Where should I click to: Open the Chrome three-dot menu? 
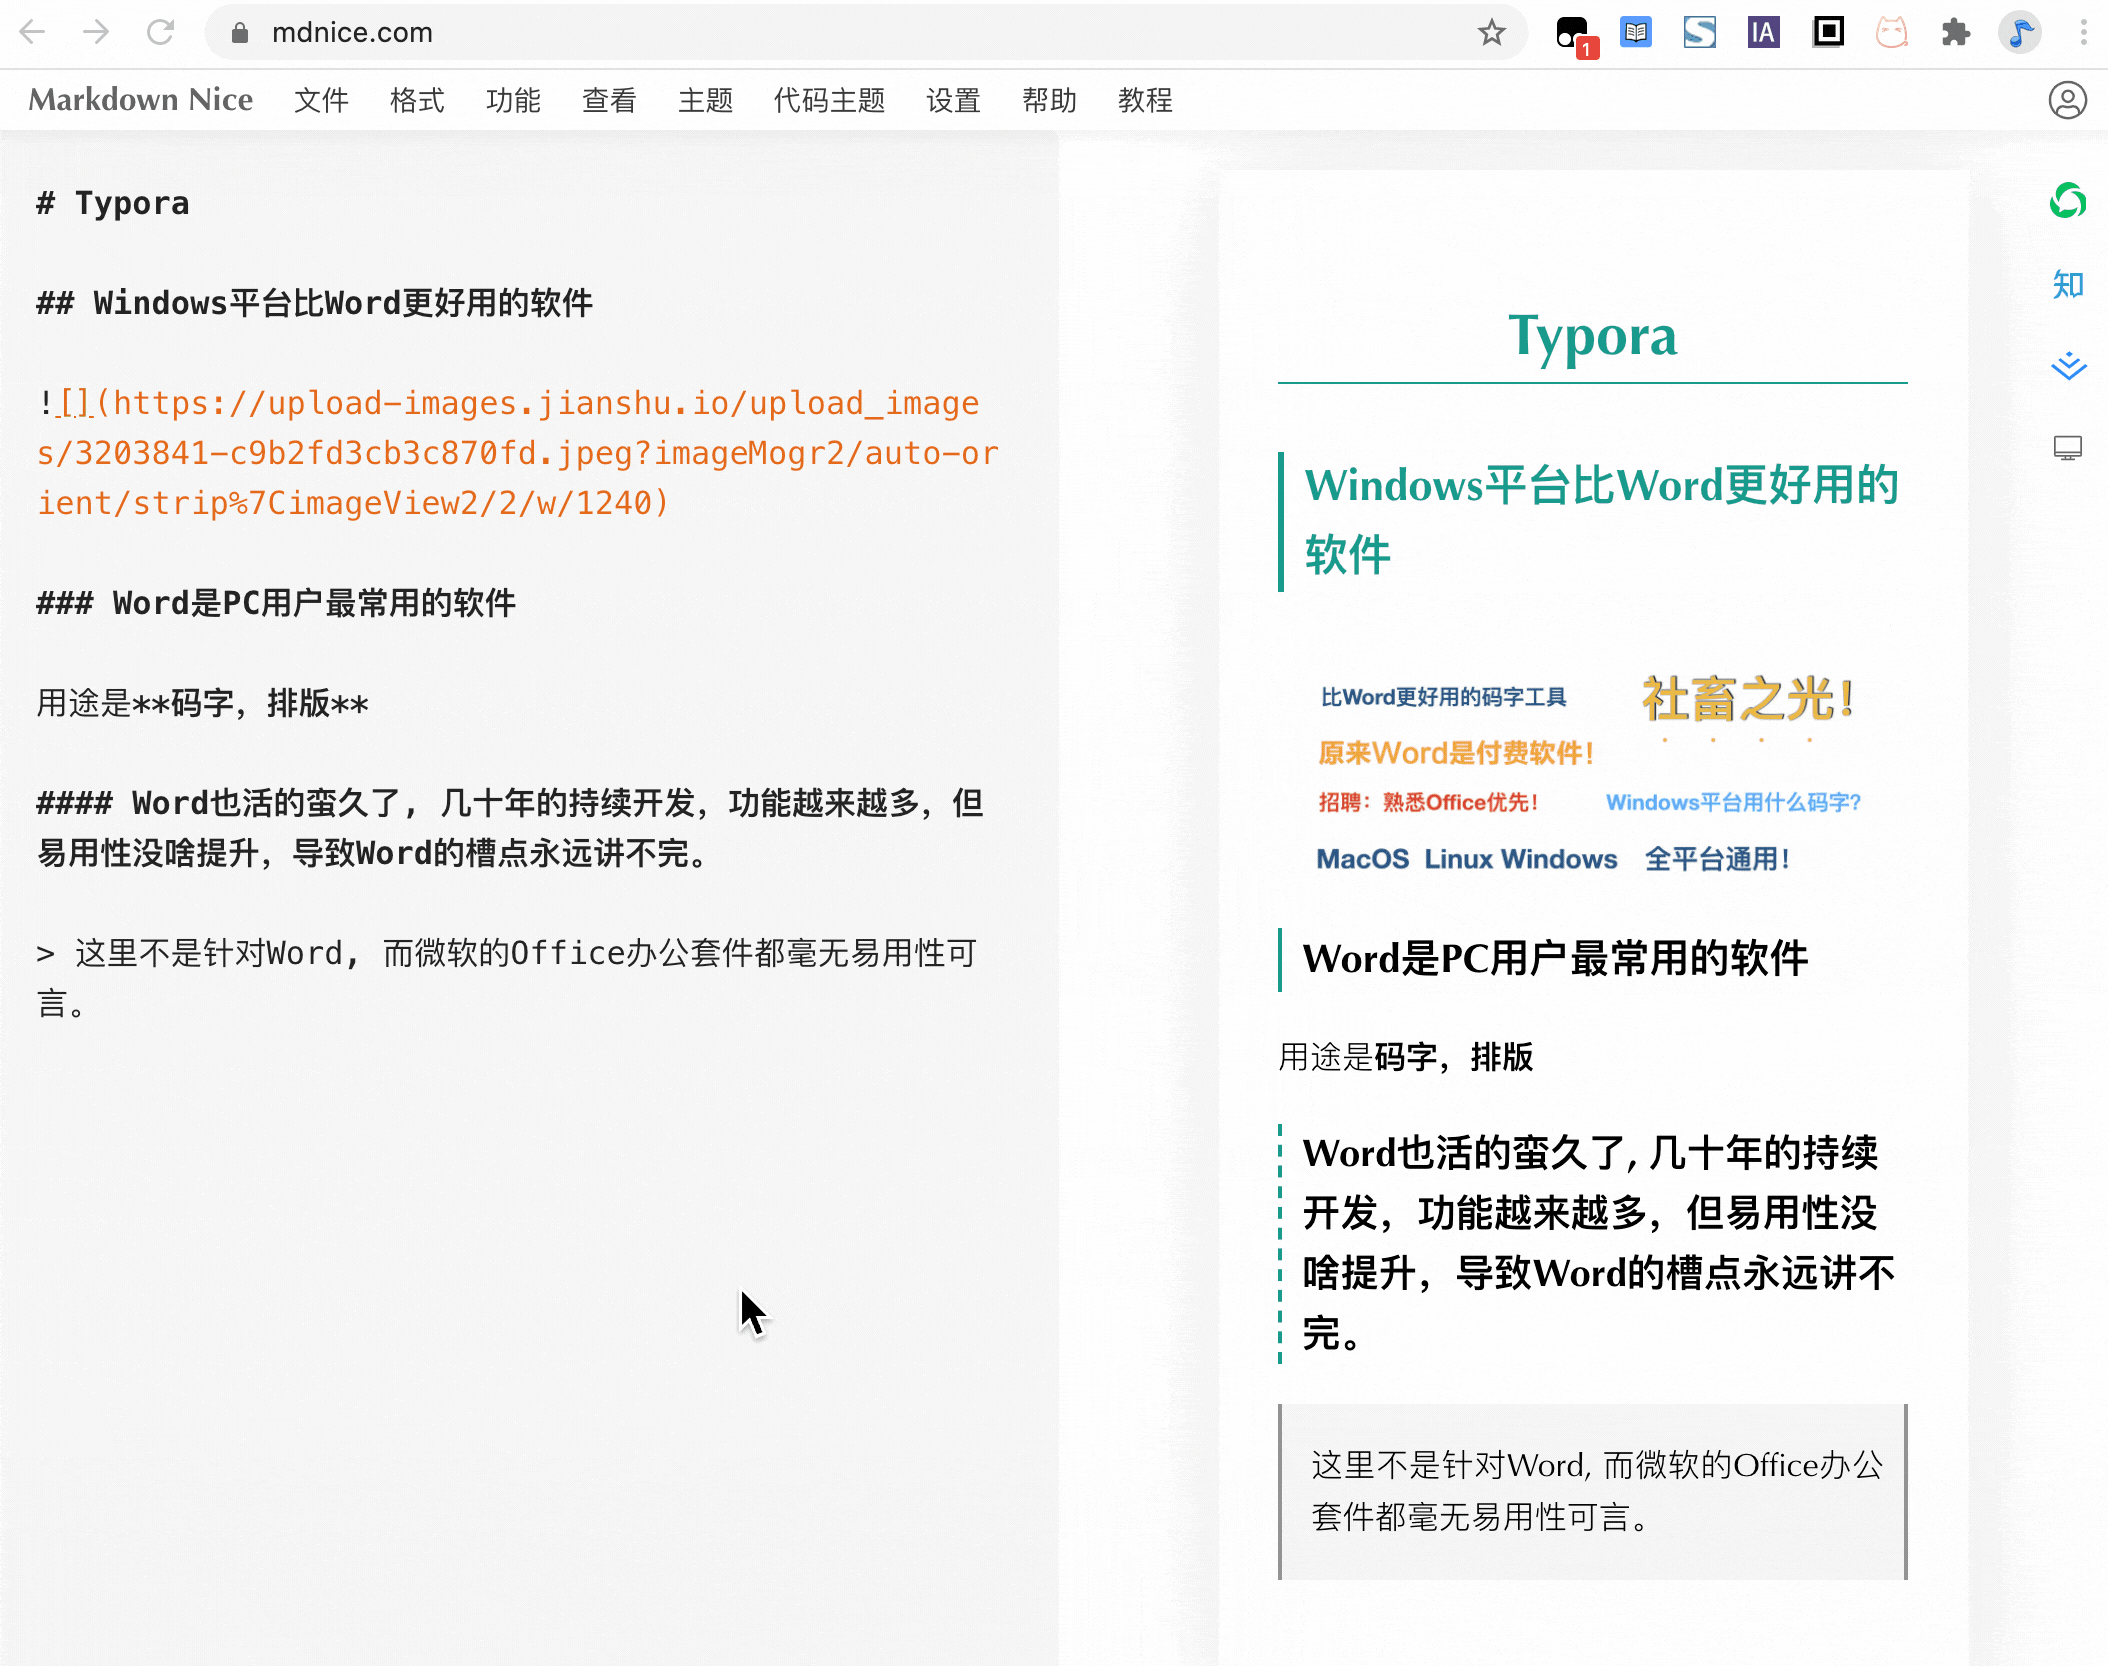tap(2083, 33)
